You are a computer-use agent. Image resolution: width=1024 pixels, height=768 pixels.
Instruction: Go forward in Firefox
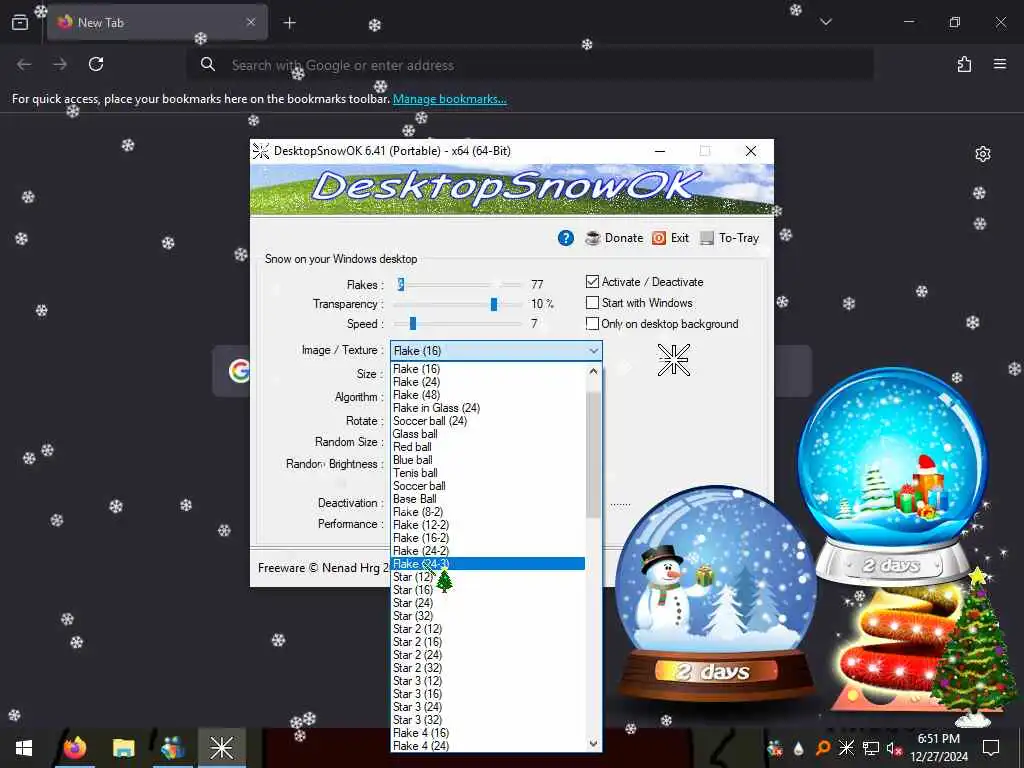(60, 64)
